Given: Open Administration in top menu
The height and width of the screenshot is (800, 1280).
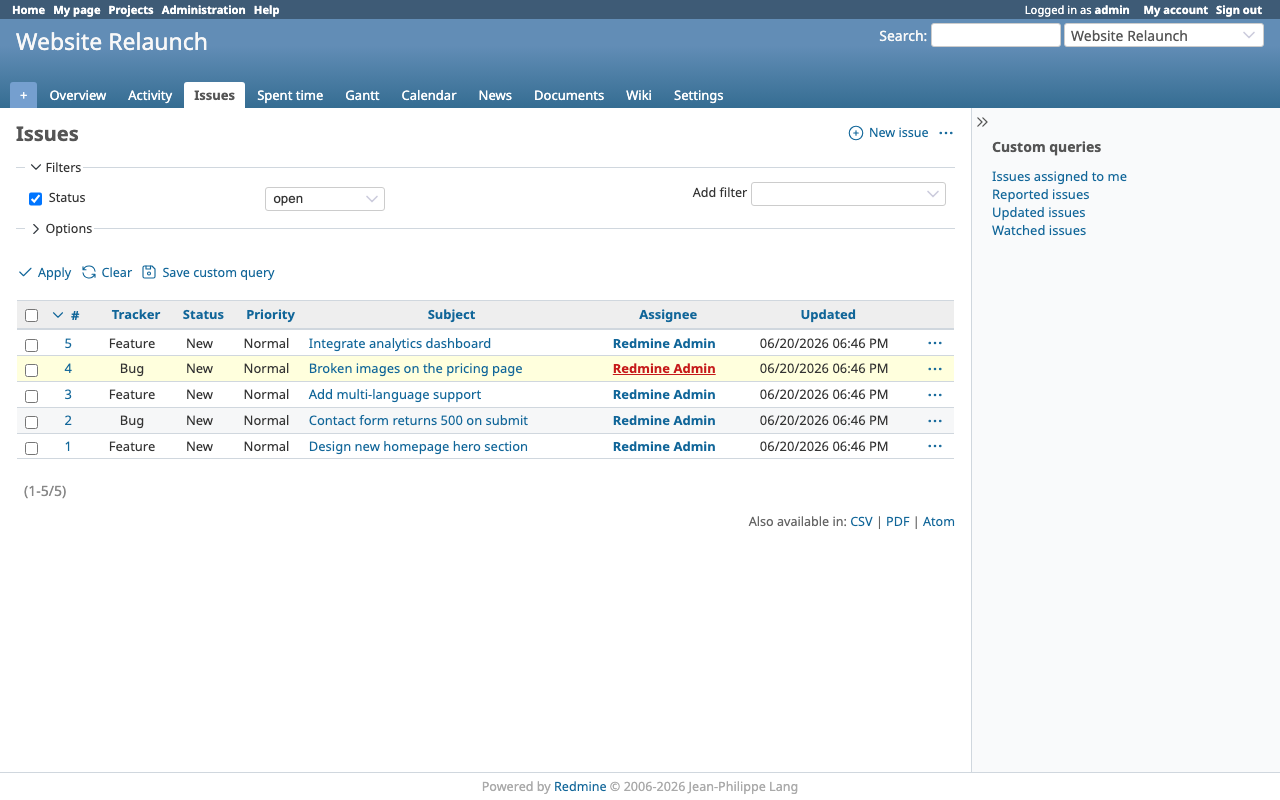Looking at the screenshot, I should [x=203, y=10].
